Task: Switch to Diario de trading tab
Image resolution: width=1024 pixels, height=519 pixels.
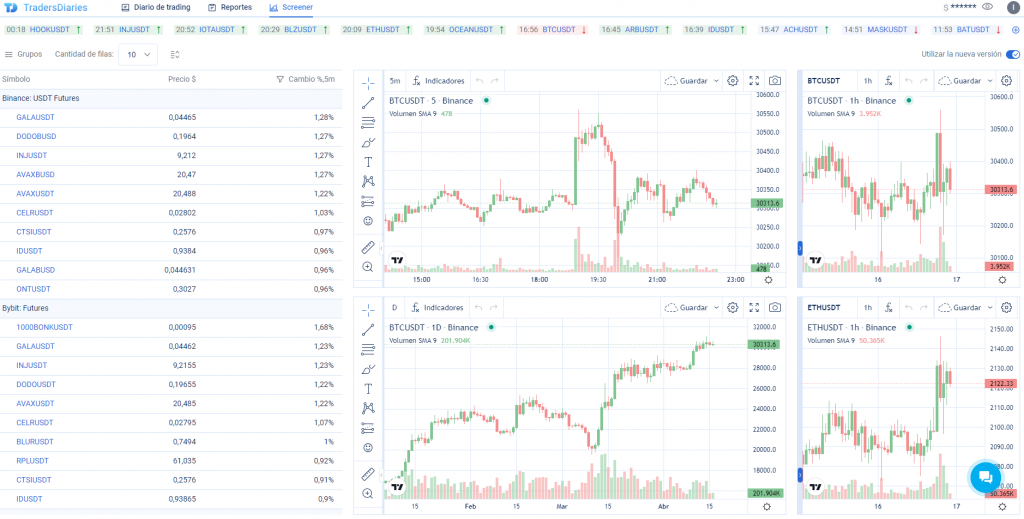Action: click(x=154, y=7)
